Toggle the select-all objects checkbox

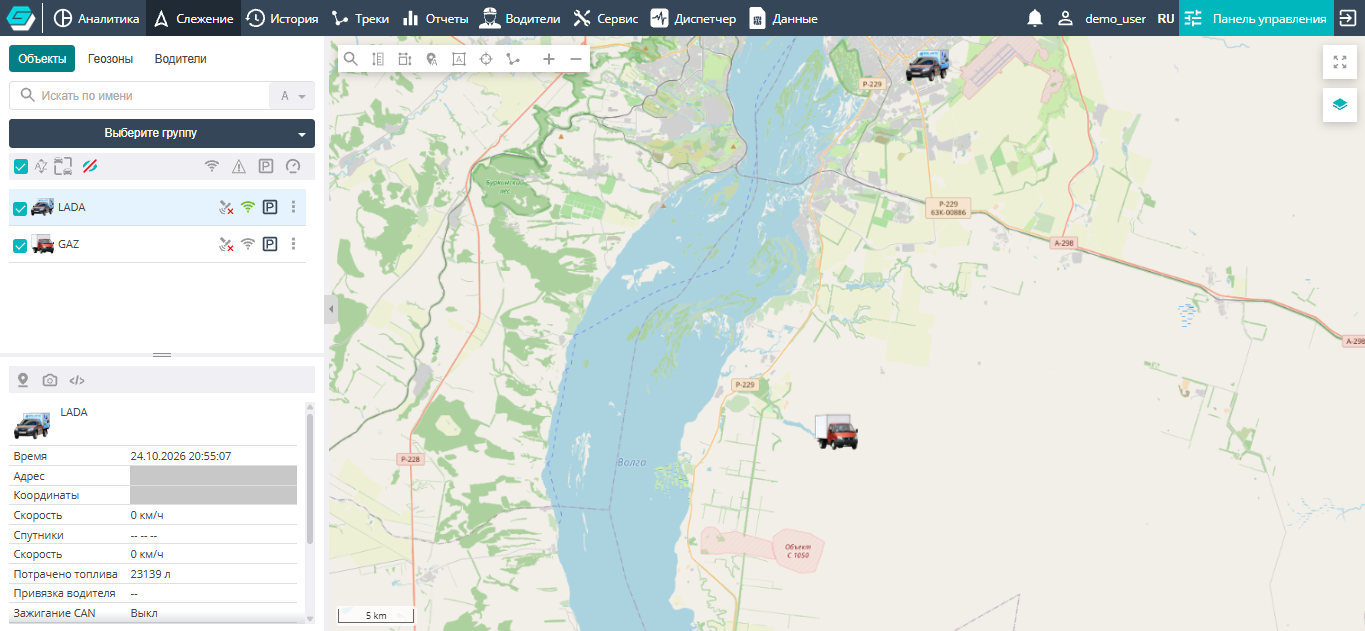coord(21,166)
